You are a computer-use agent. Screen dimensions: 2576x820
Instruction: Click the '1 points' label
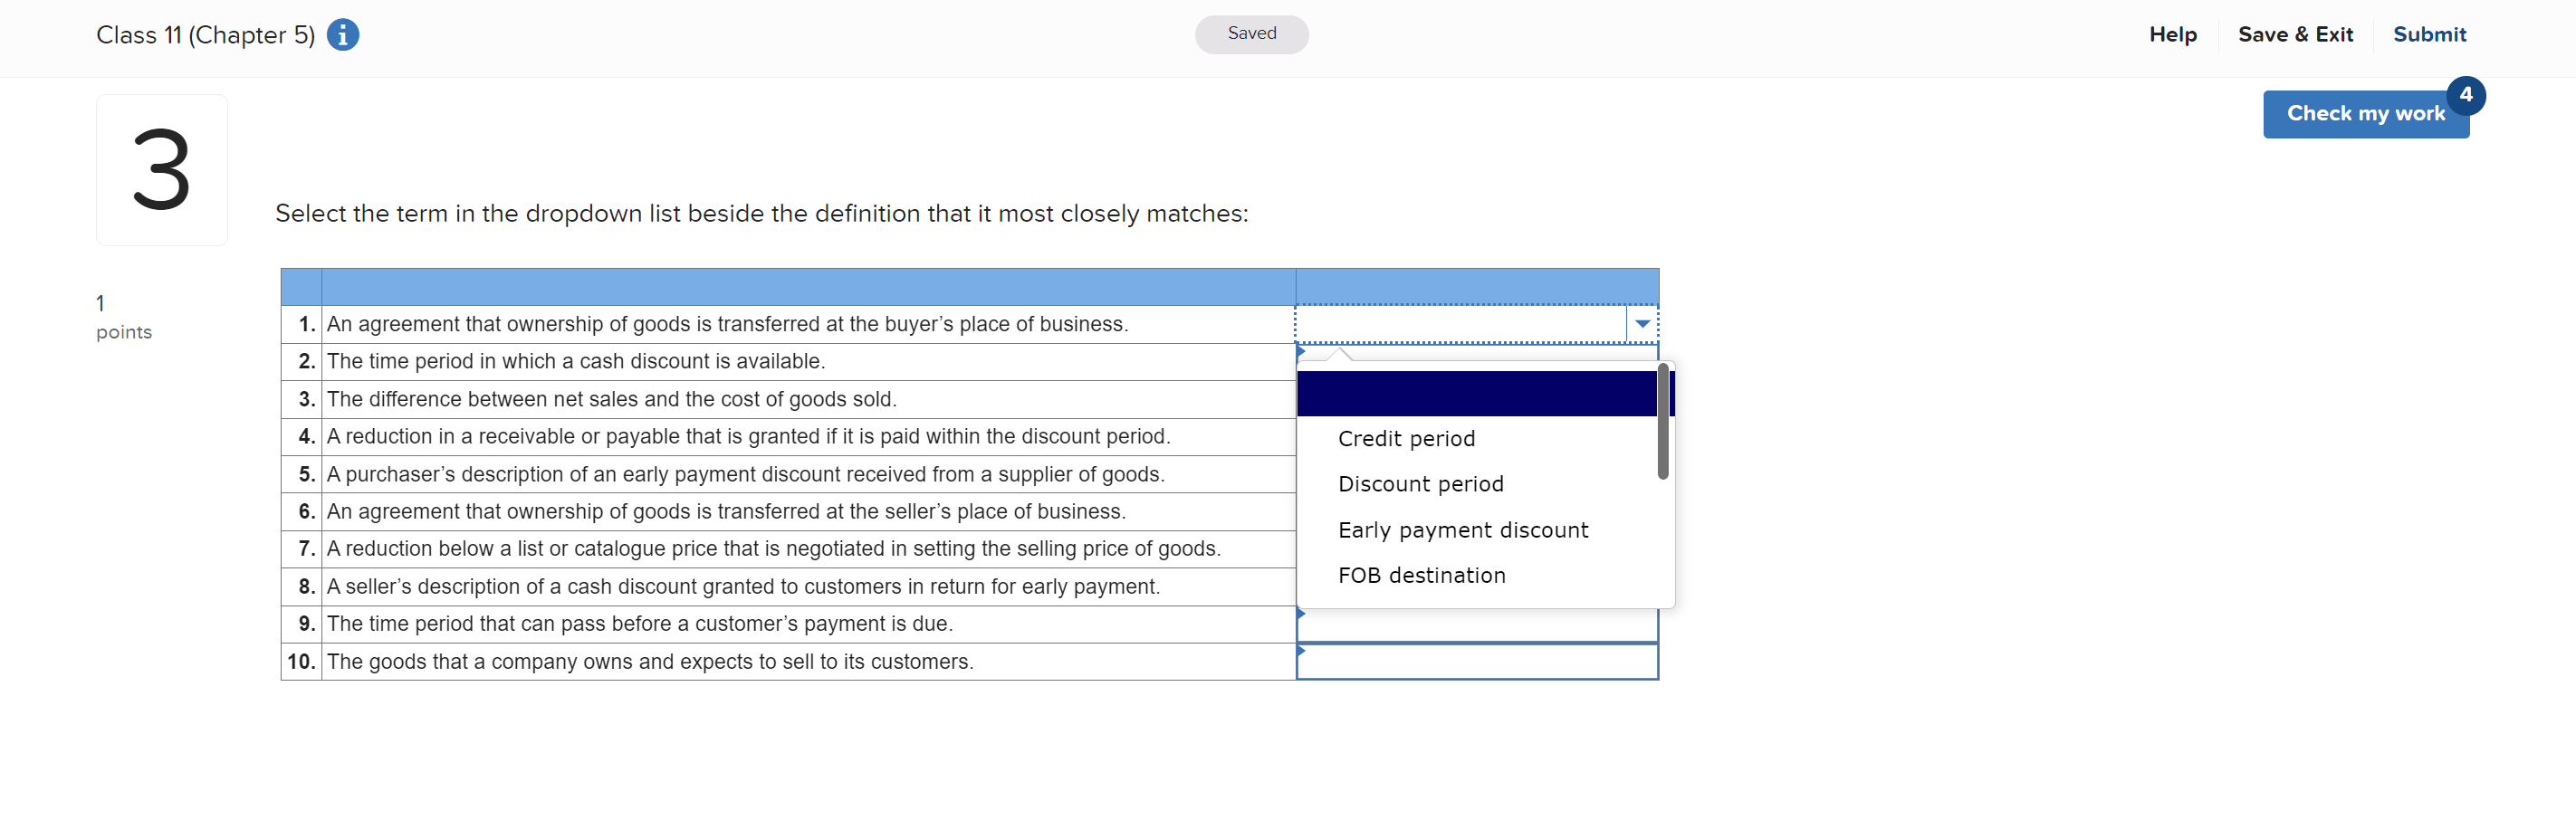coord(124,318)
